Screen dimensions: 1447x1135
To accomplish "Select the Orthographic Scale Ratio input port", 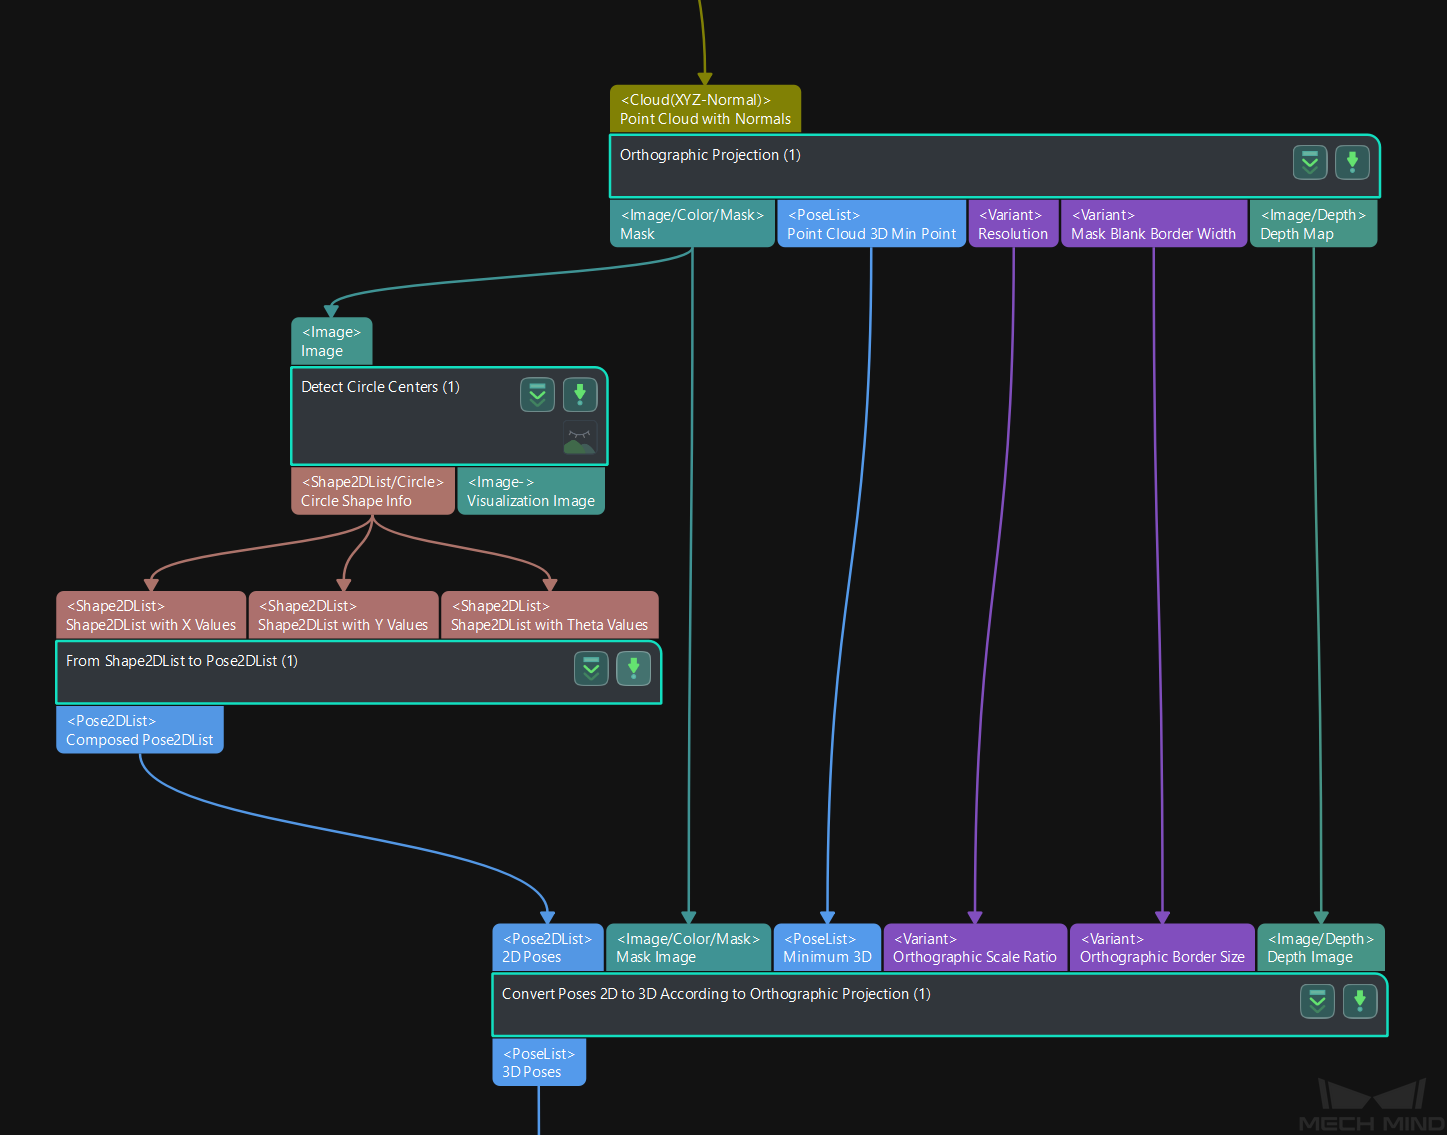I will [x=974, y=948].
